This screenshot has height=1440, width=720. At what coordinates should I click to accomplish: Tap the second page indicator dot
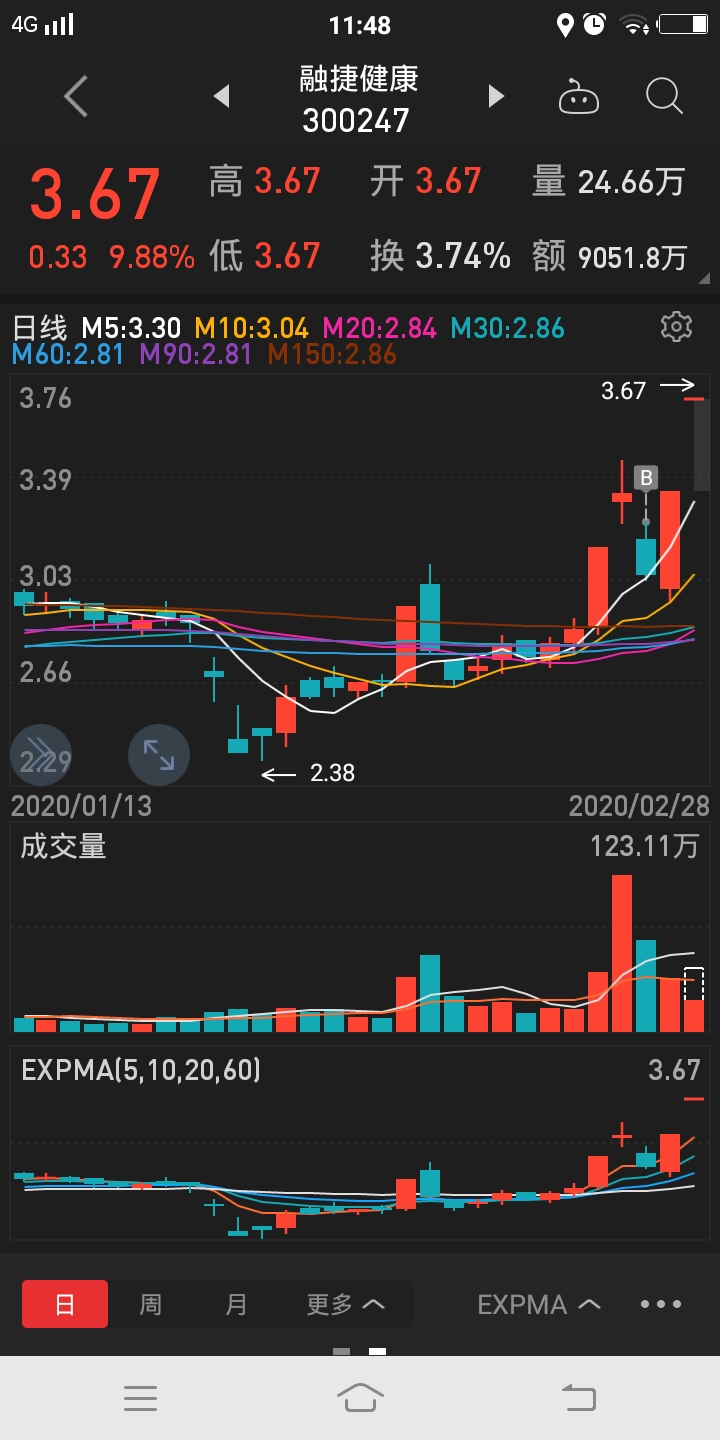[x=377, y=1351]
